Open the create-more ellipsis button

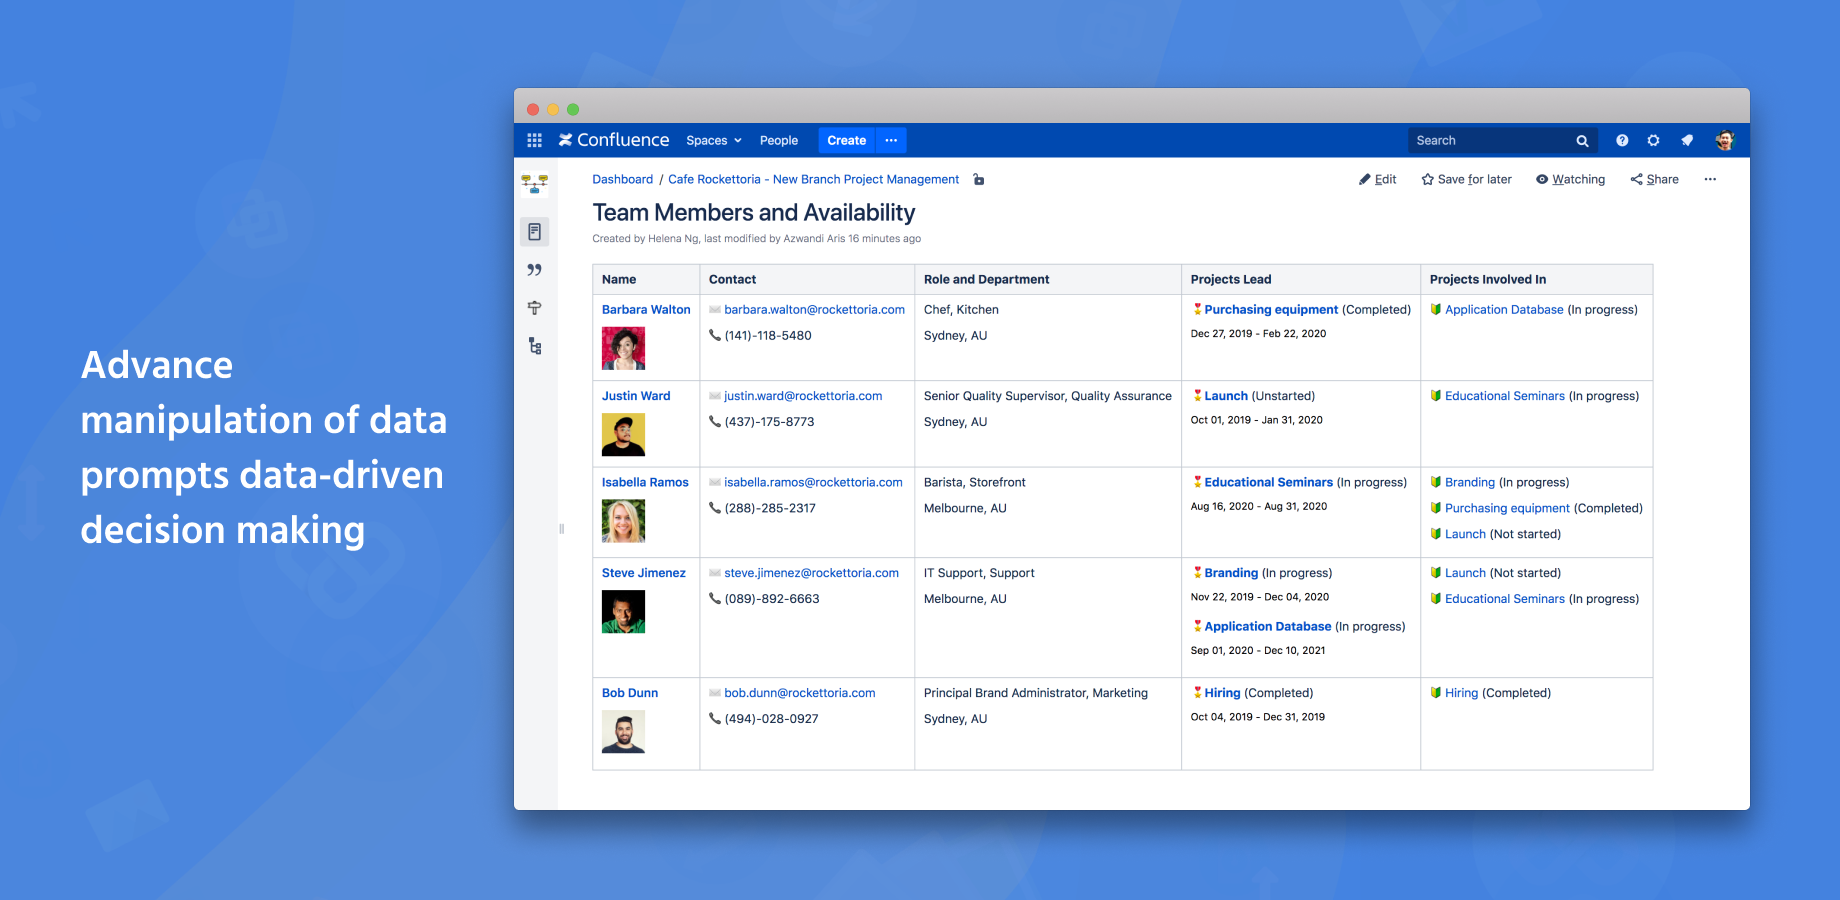pos(891,141)
